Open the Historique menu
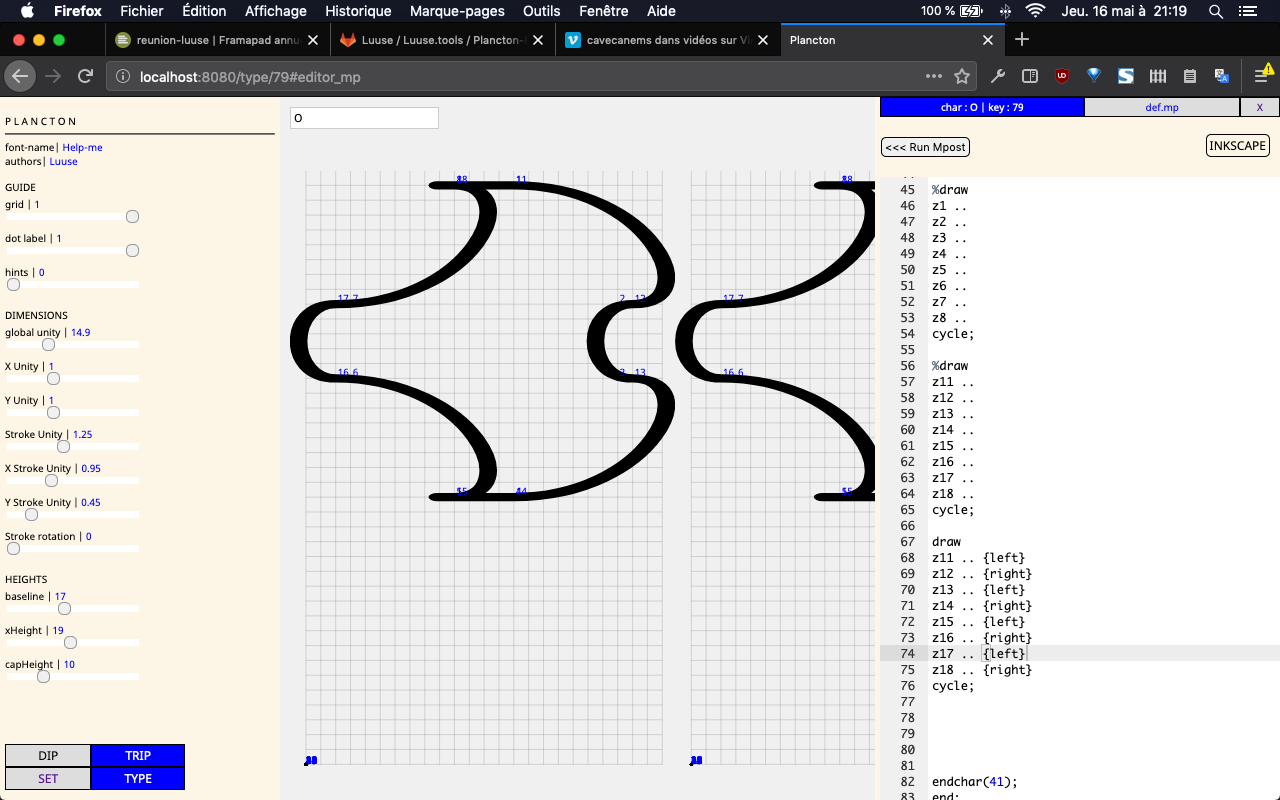Image resolution: width=1280 pixels, height=800 pixels. pyautogui.click(x=358, y=11)
